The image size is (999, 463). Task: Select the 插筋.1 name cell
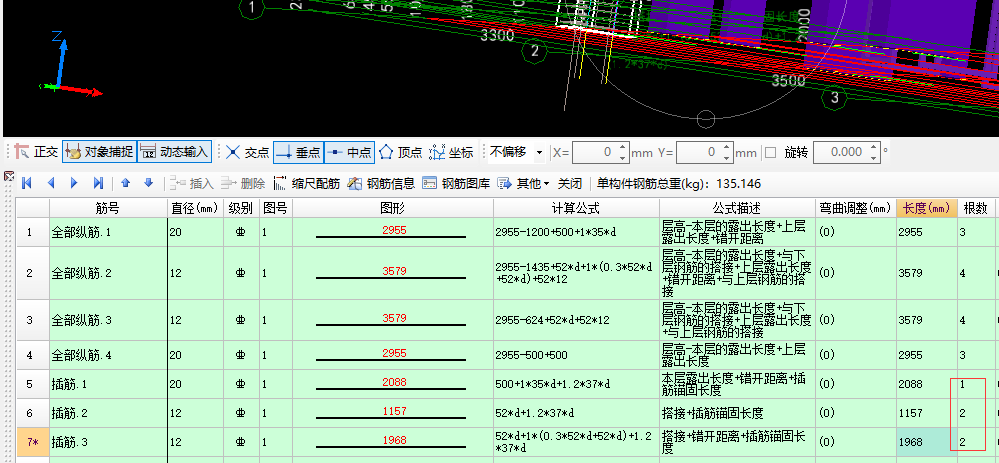108,384
